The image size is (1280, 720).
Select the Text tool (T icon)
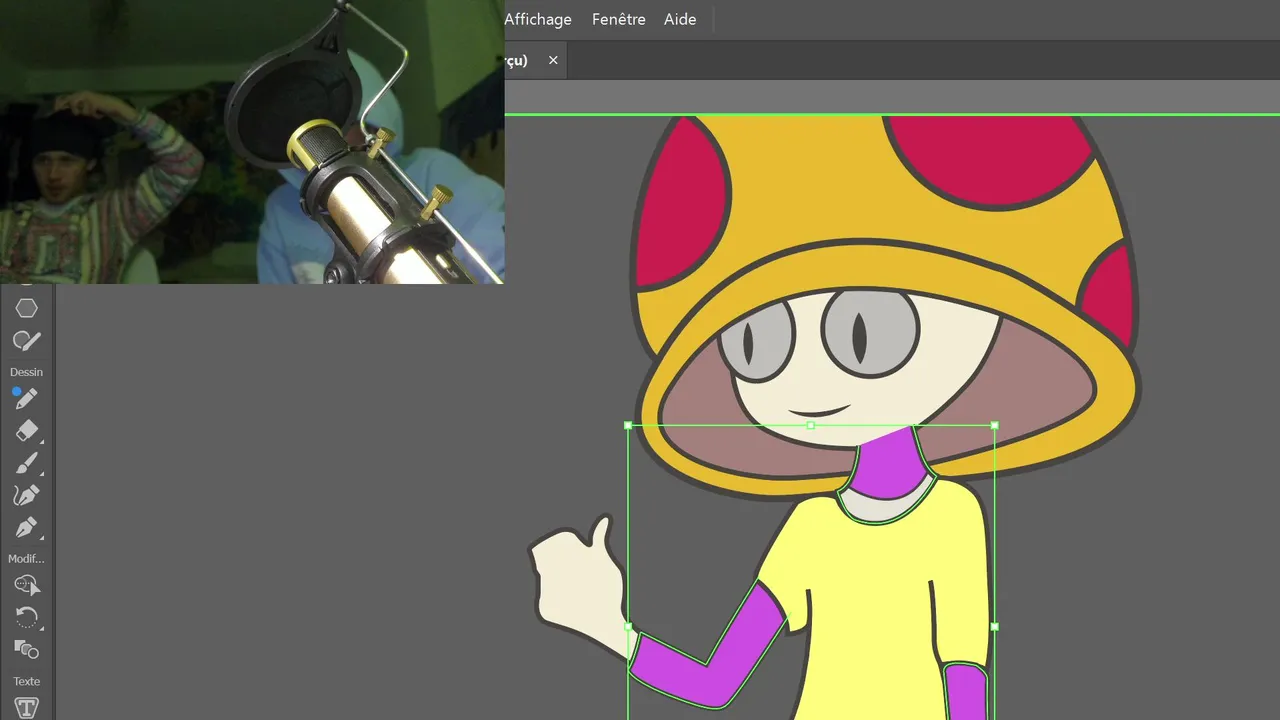(26, 707)
